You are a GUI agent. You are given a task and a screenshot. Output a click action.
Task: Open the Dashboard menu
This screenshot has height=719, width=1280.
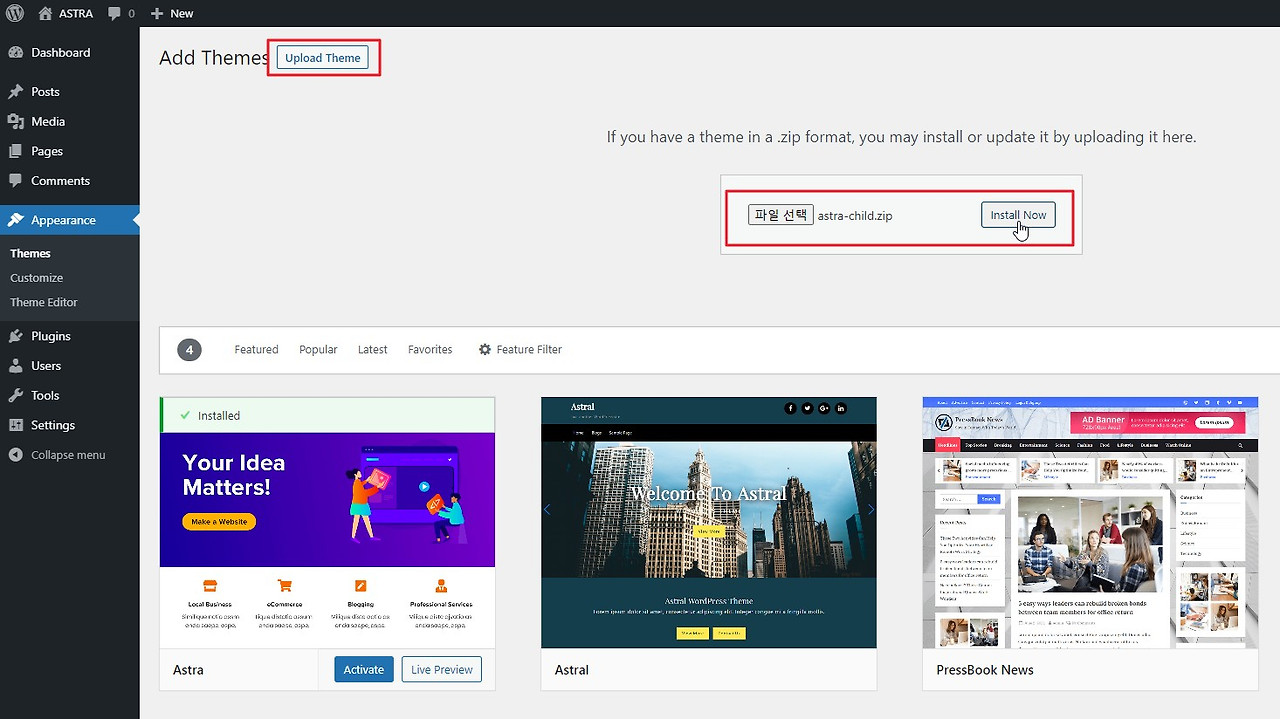tap(70, 52)
